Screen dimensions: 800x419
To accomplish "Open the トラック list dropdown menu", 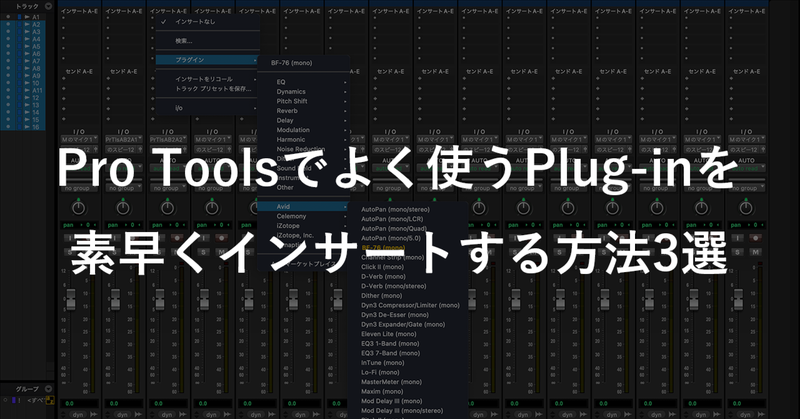I will pos(48,6).
